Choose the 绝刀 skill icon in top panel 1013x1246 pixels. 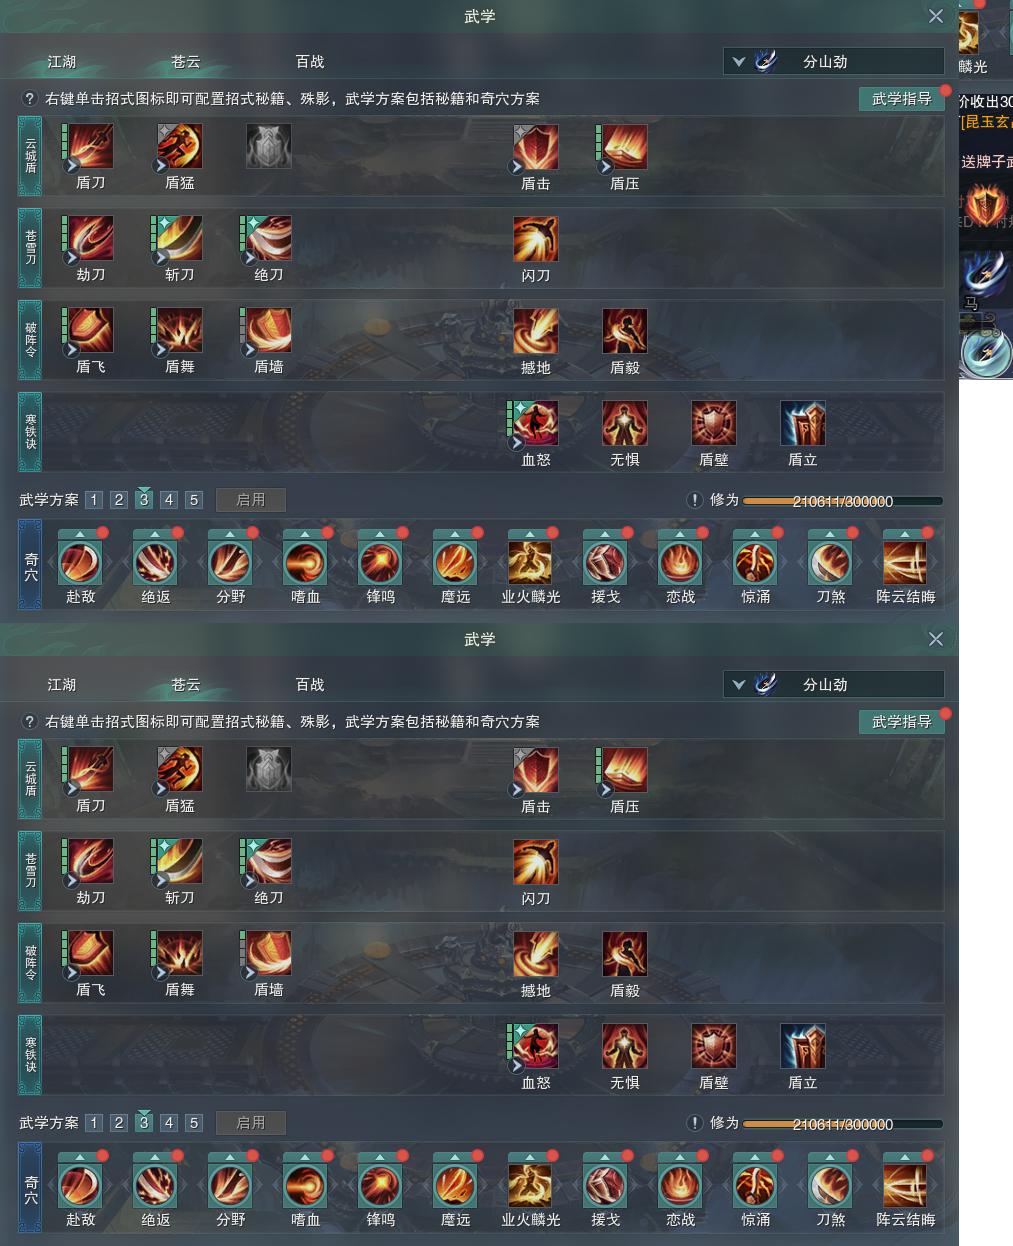[269, 239]
